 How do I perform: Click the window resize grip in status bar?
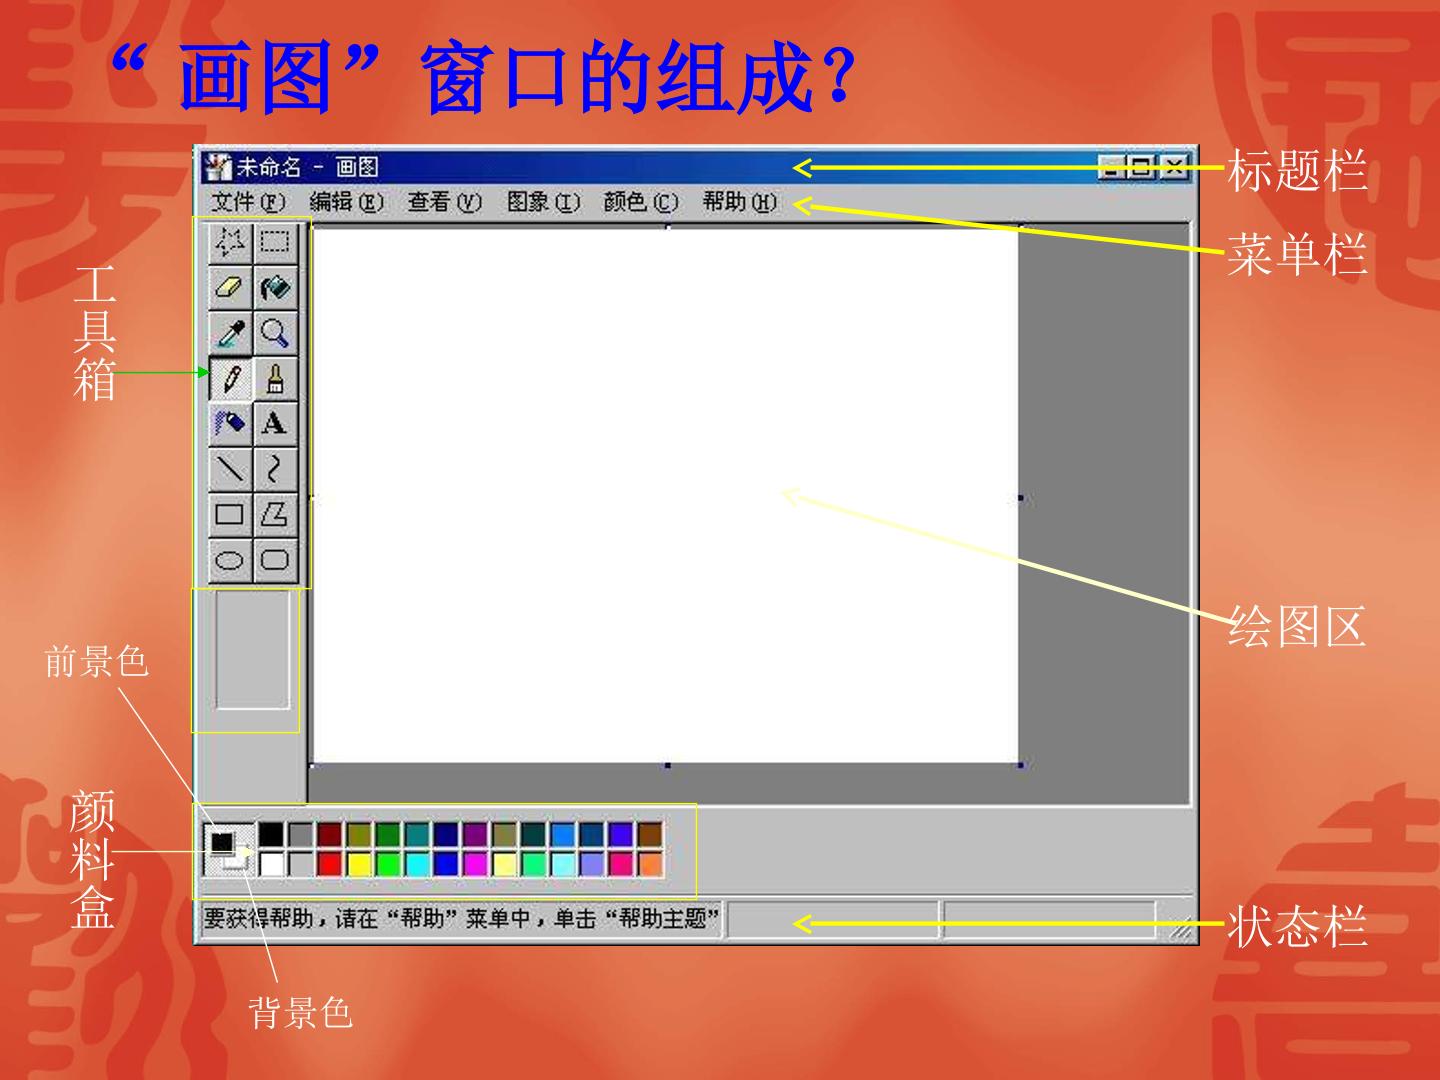coord(1180,930)
